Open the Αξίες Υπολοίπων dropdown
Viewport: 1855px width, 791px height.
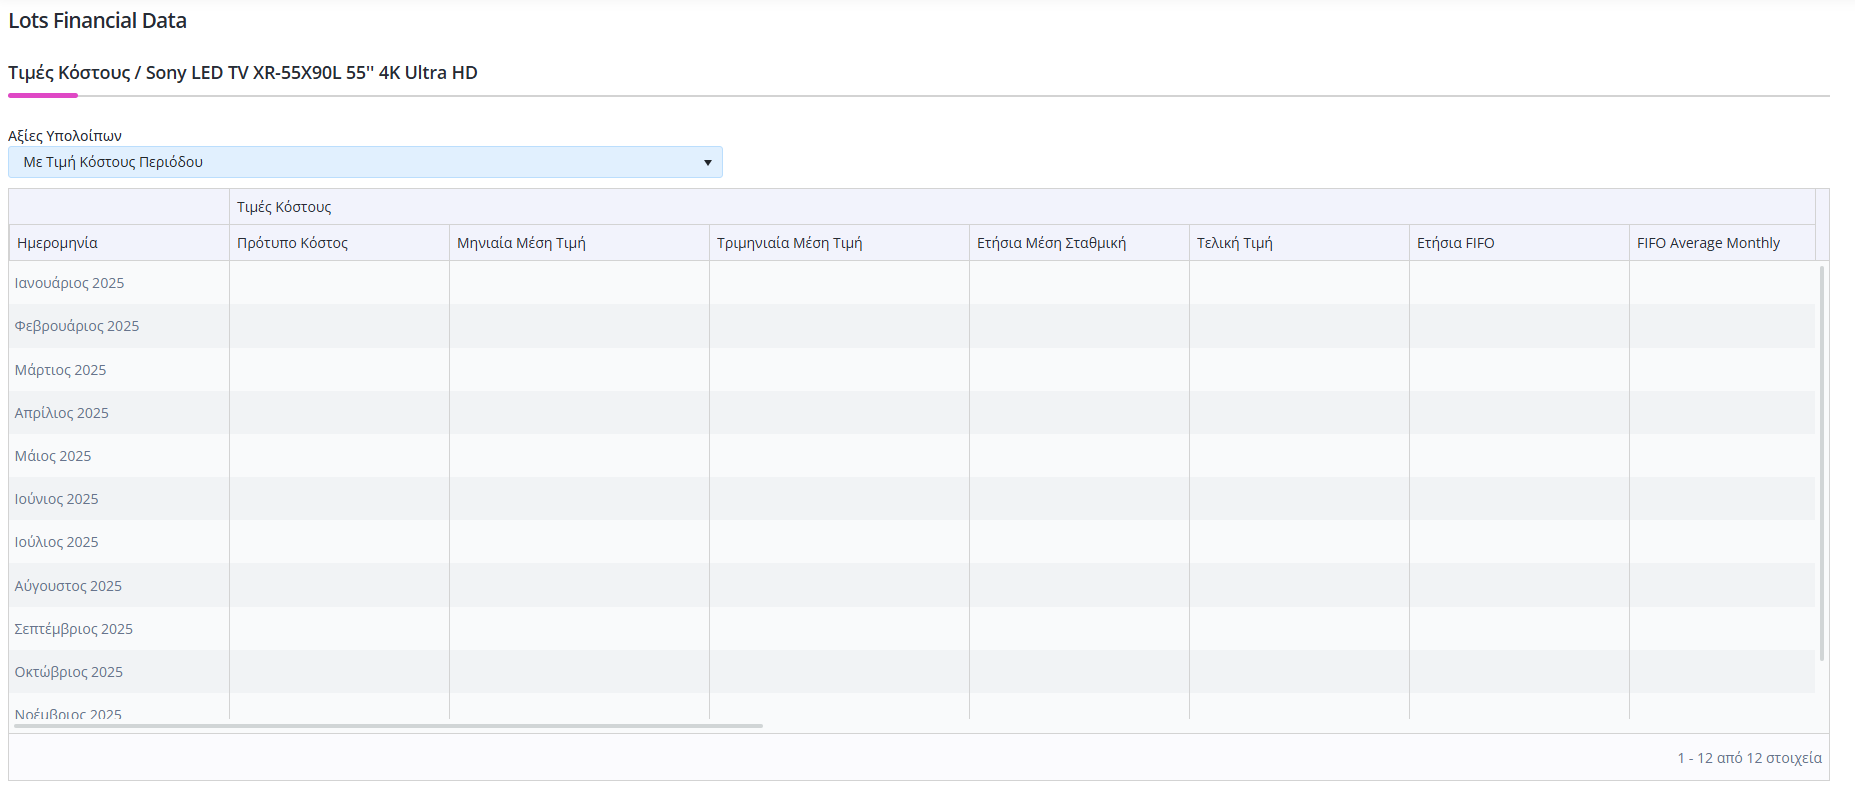point(365,162)
